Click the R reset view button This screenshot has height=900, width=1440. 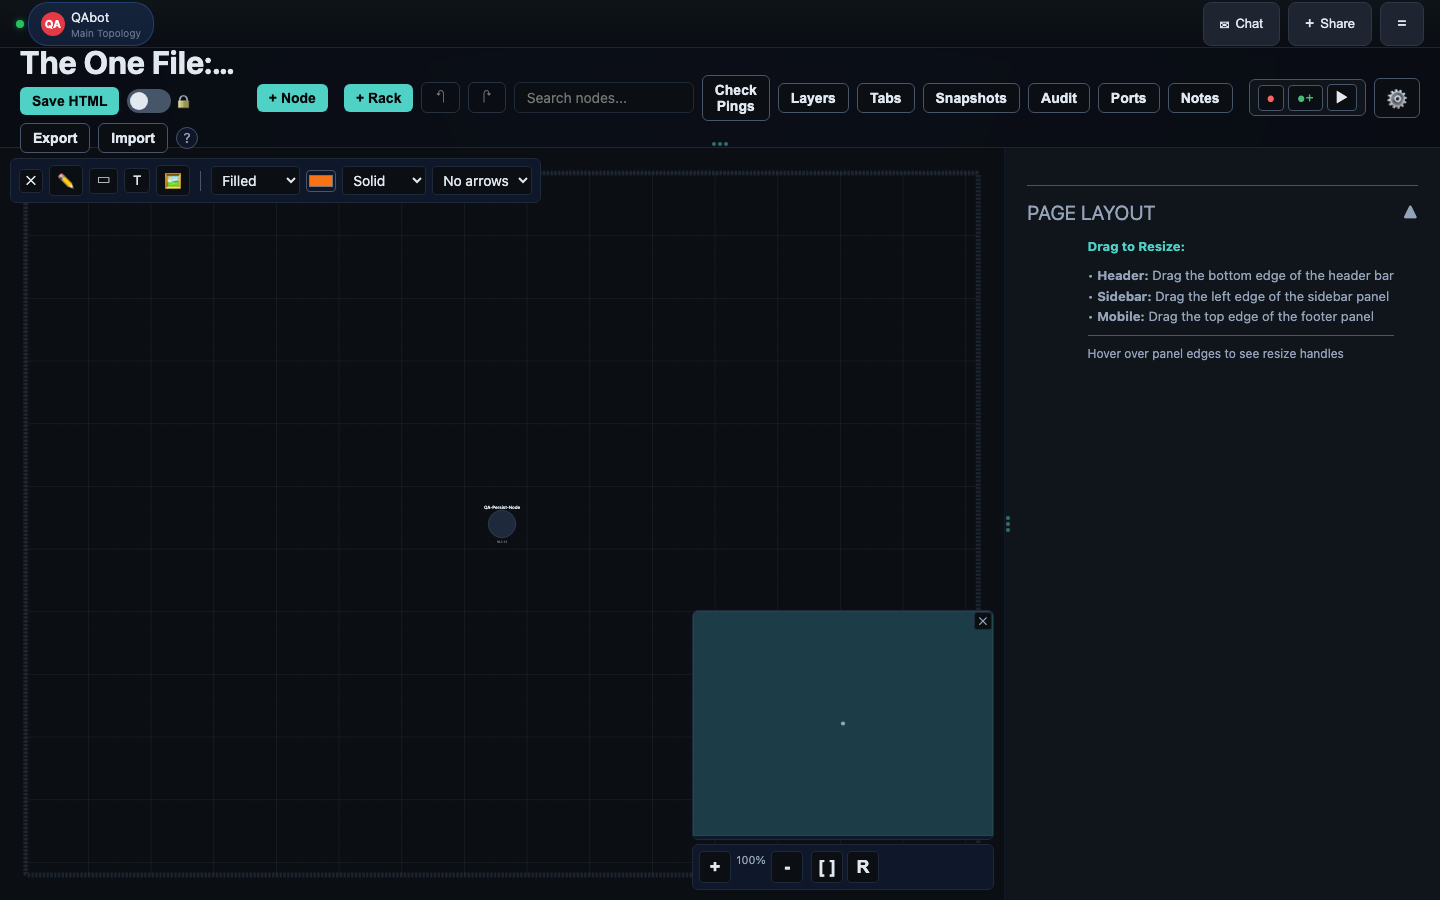[863, 867]
